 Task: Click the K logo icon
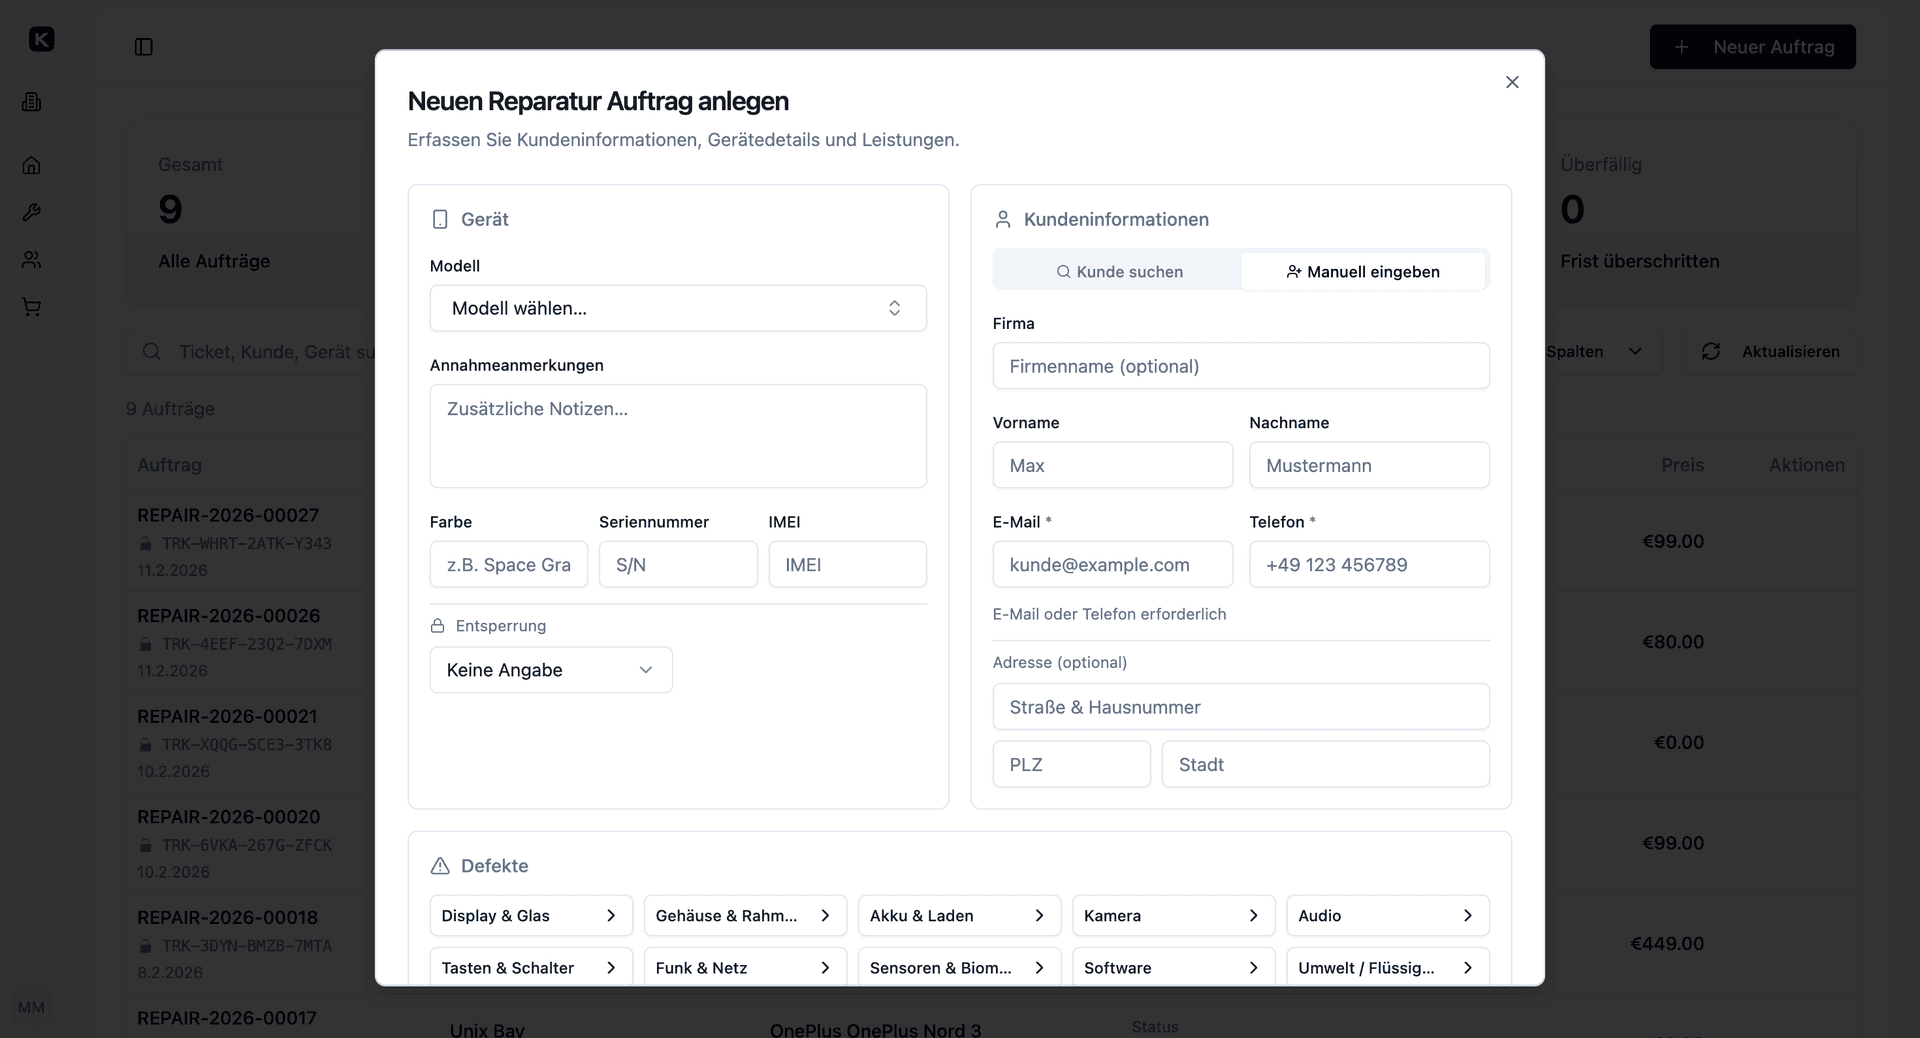41,39
